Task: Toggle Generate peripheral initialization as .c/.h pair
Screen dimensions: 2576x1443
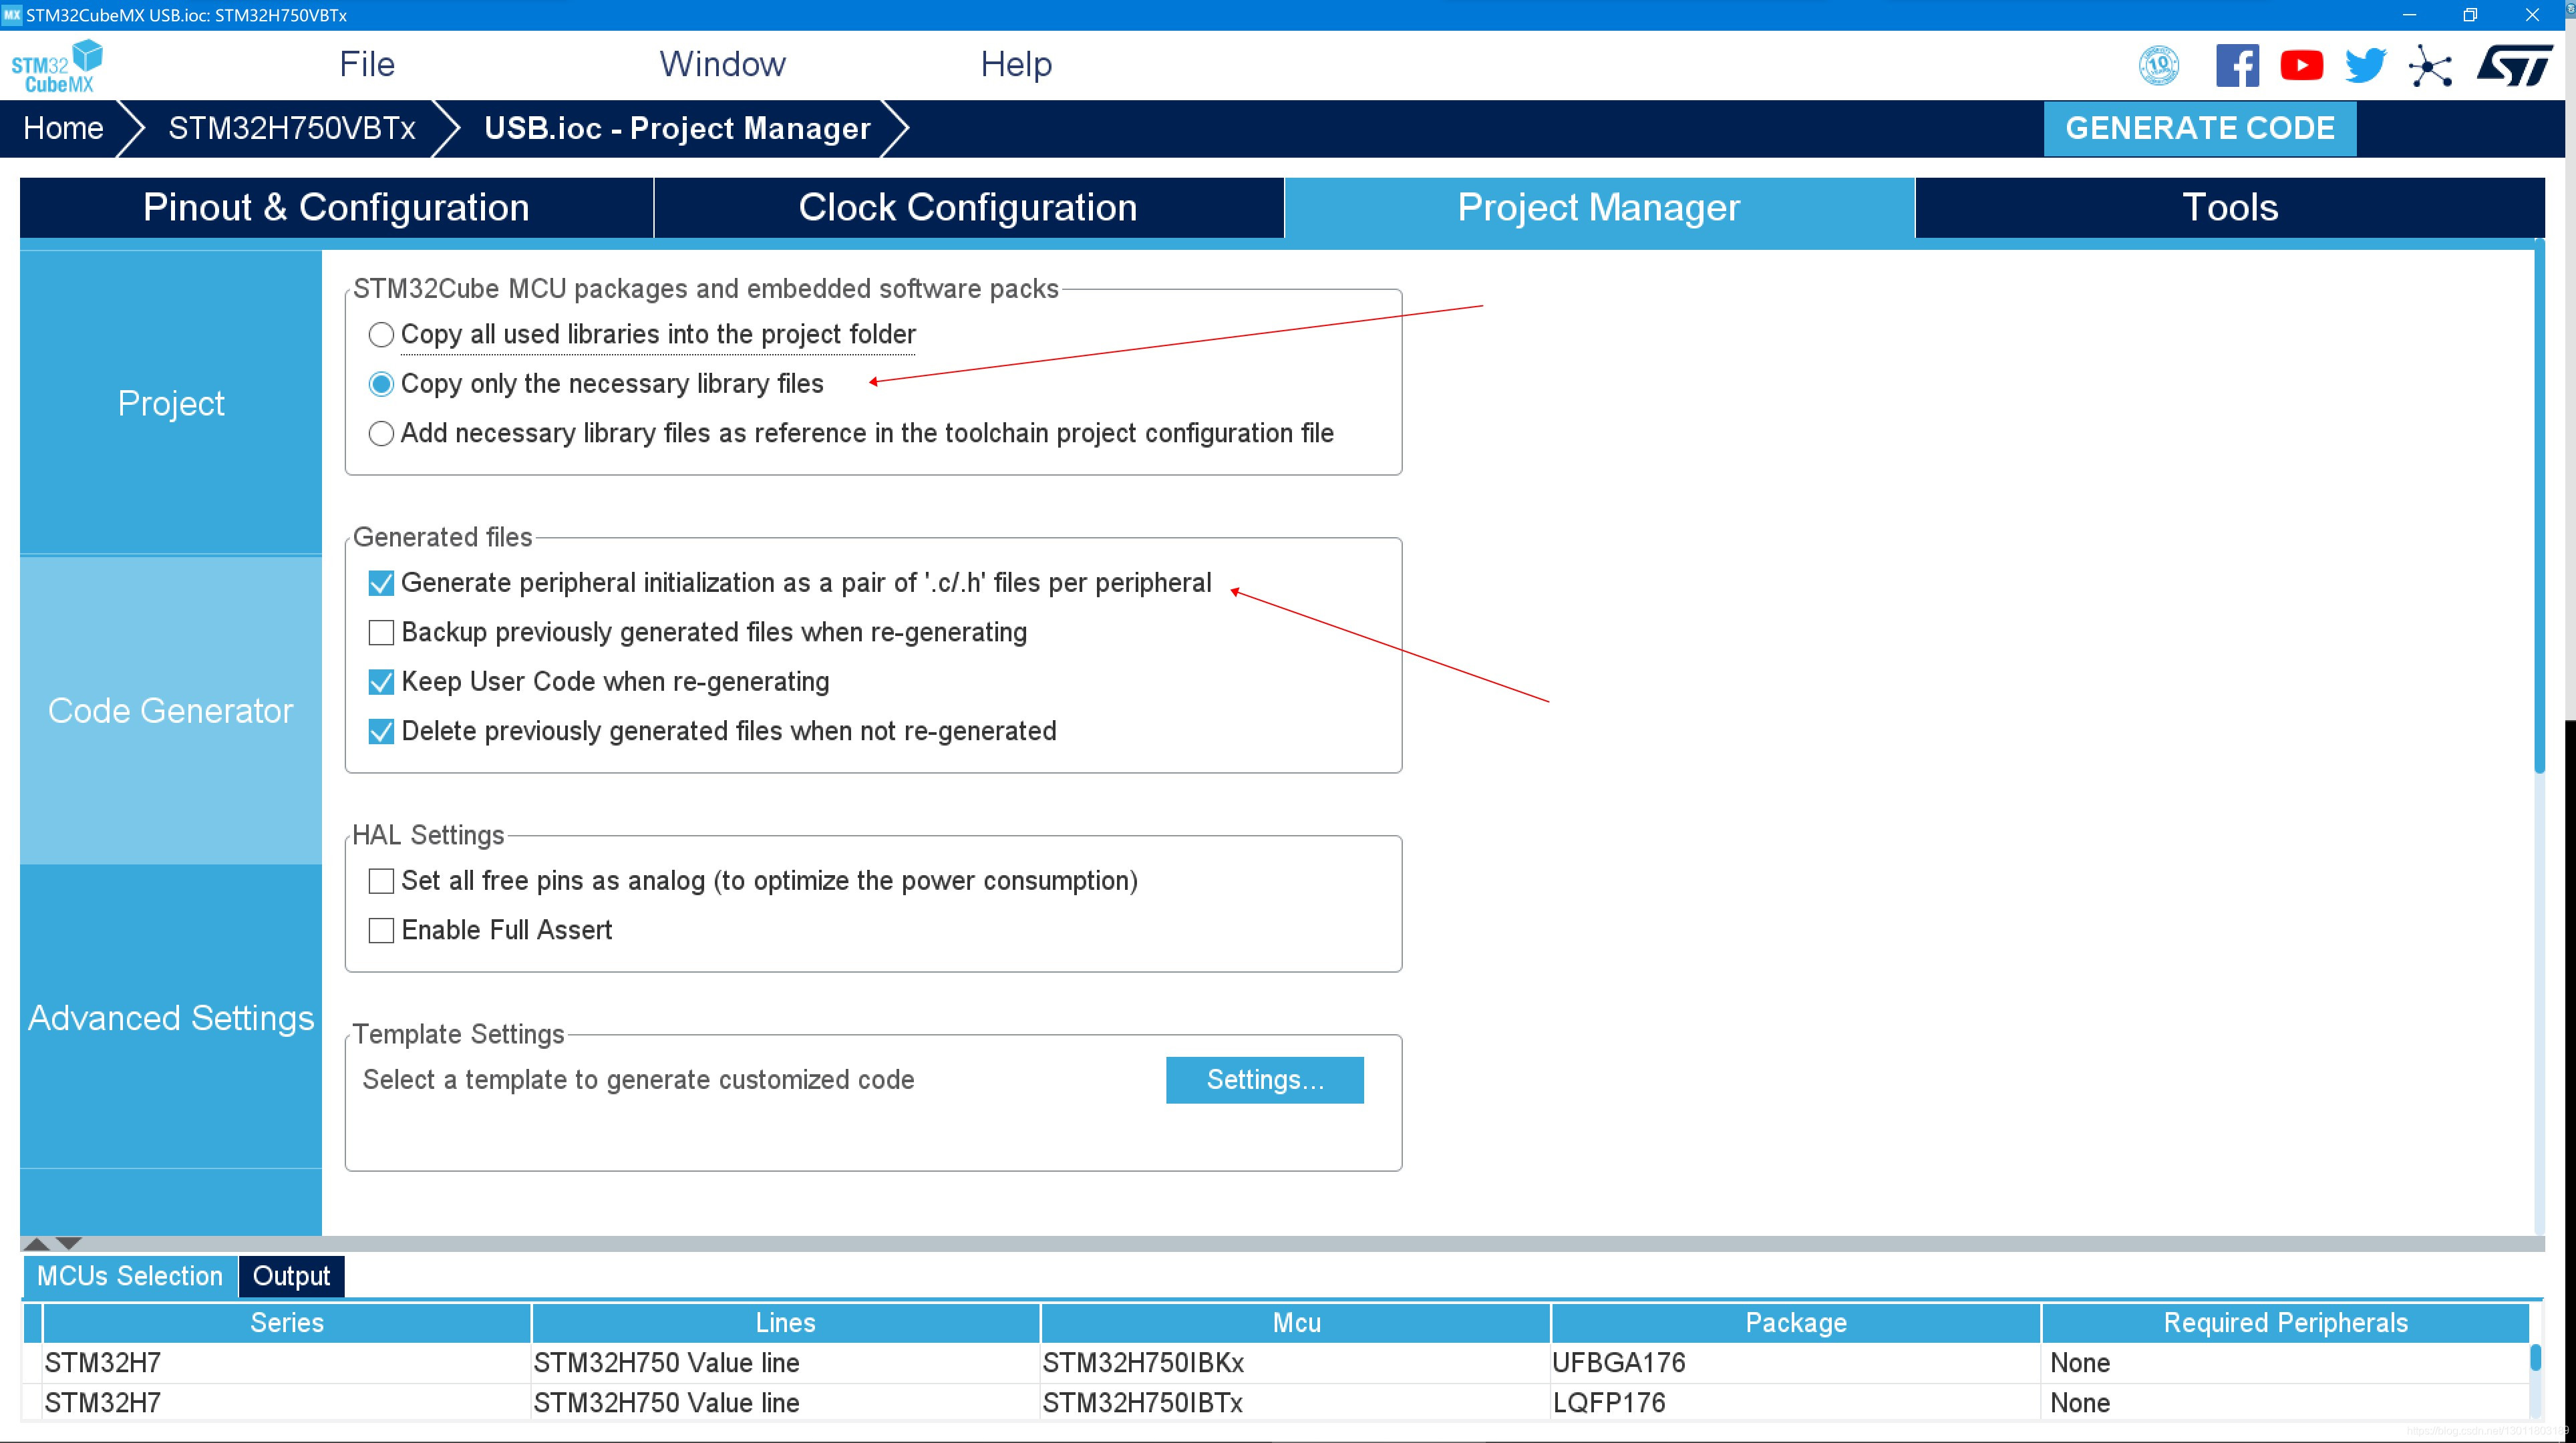Action: point(381,583)
